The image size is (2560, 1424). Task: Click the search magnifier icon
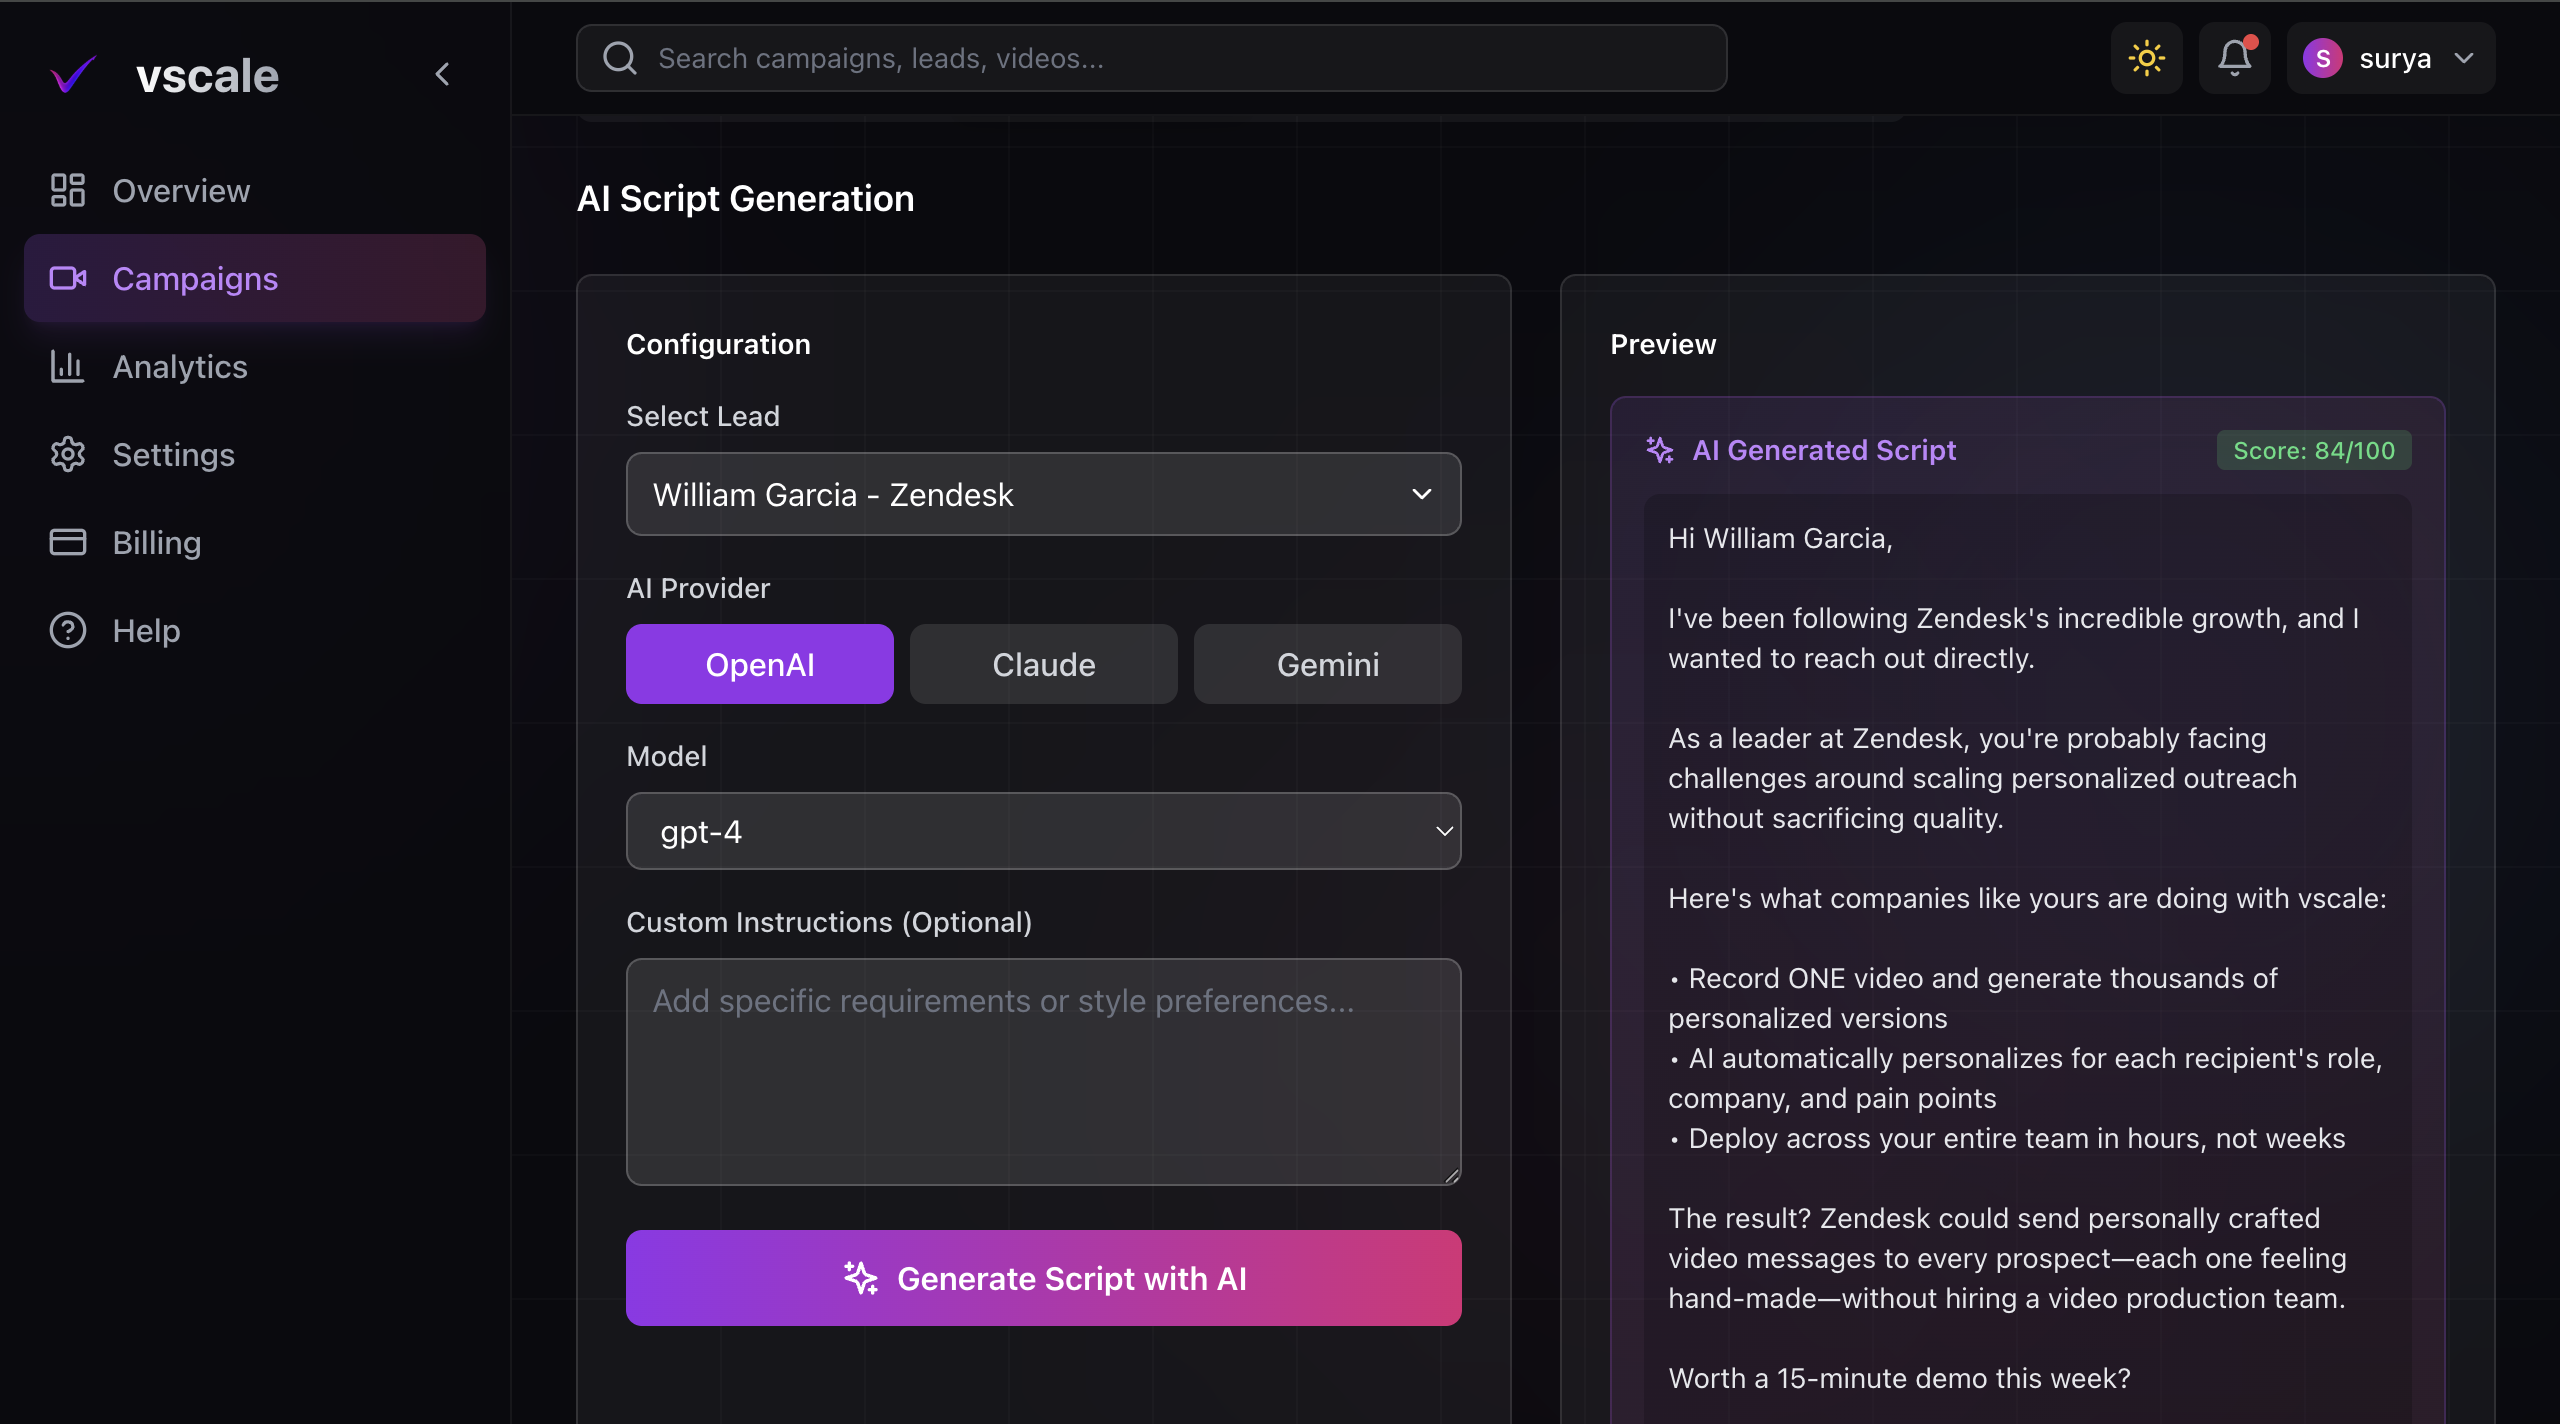click(620, 58)
